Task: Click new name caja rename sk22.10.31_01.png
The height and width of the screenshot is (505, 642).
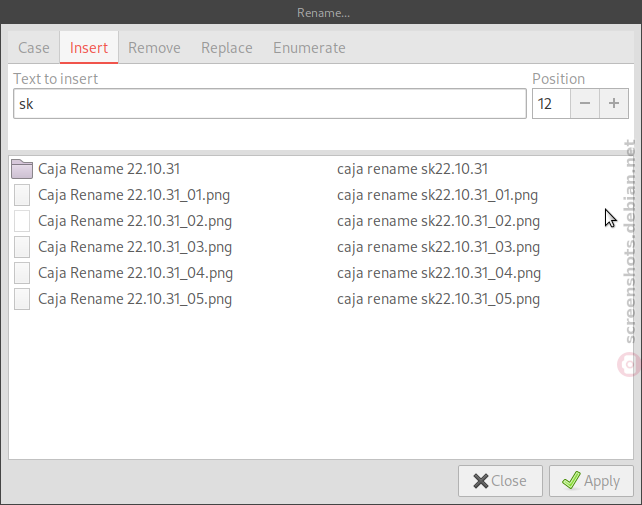Action: click(437, 195)
